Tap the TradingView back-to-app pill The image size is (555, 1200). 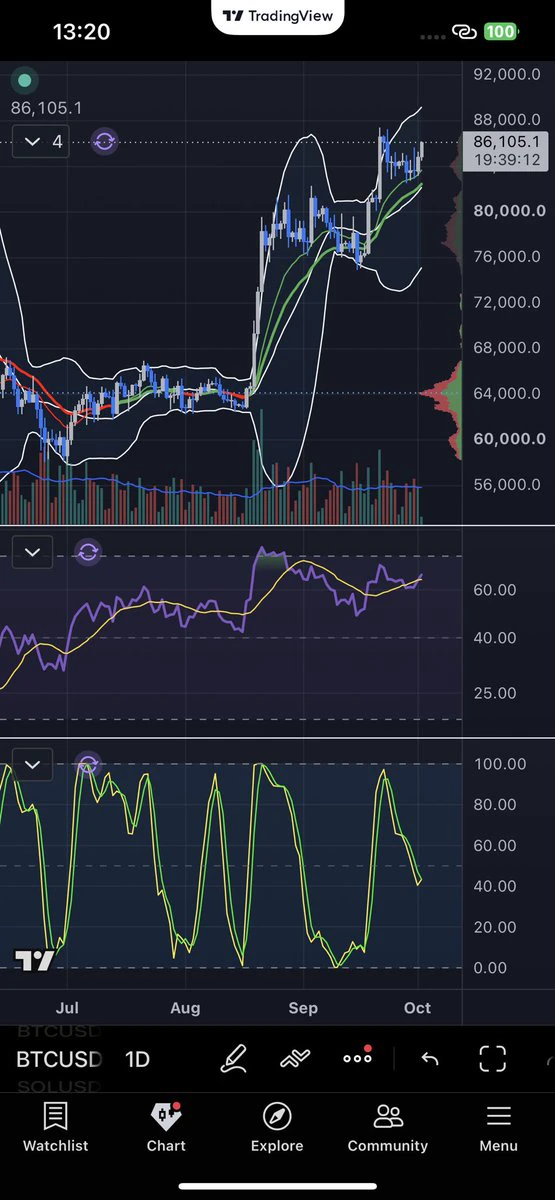click(x=279, y=16)
